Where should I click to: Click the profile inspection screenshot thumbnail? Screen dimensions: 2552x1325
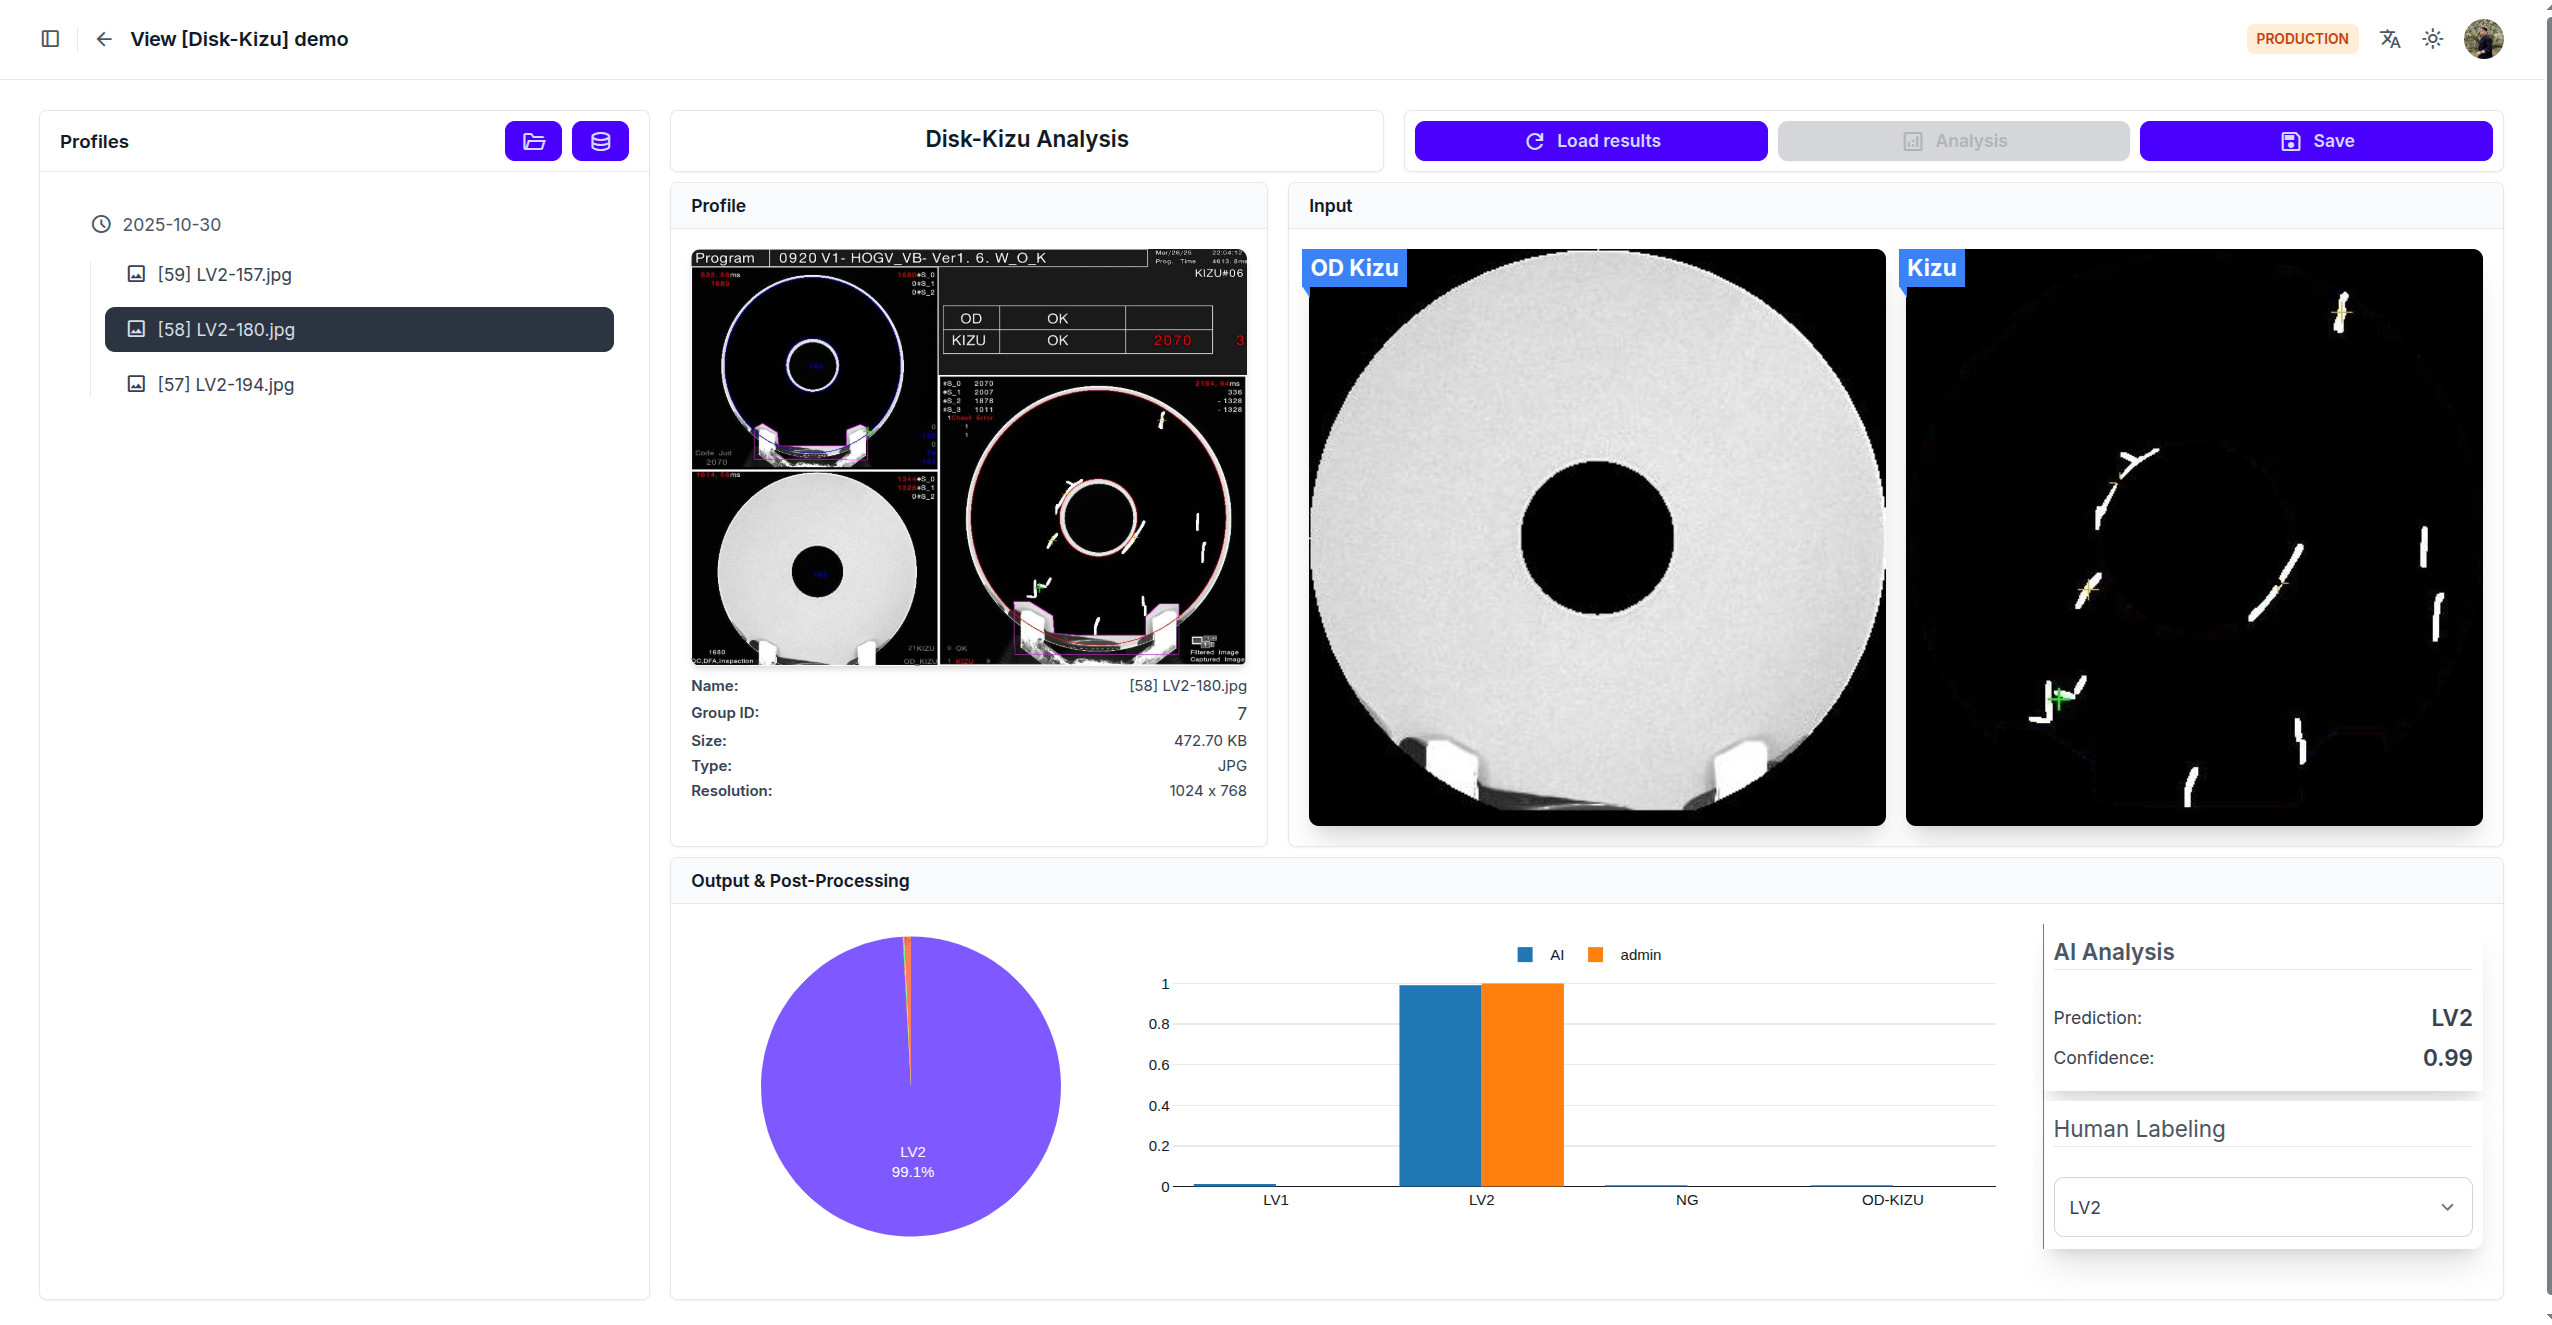point(968,457)
